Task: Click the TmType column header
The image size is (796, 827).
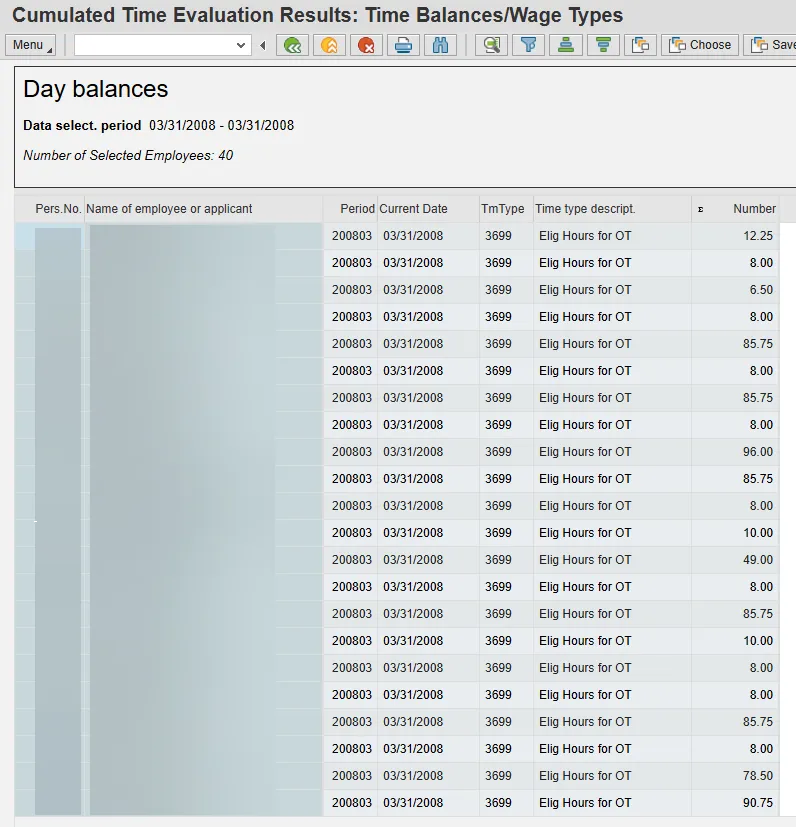Action: (502, 209)
